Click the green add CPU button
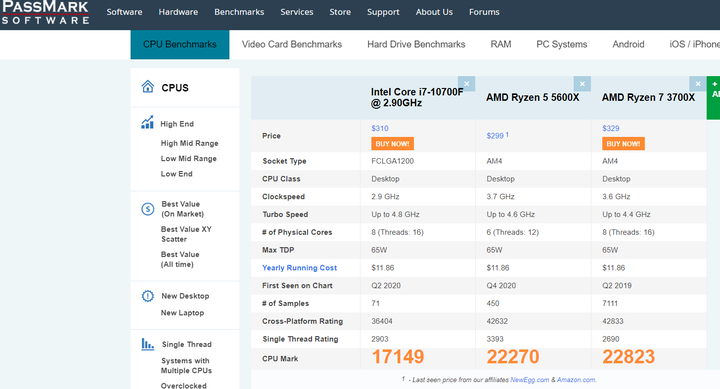720x389 pixels. [x=714, y=98]
